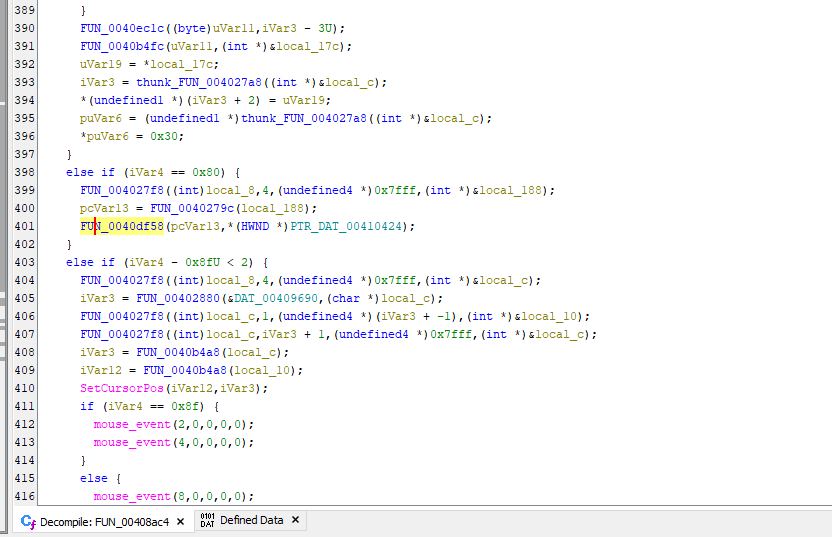Click the Defined Data tab's DAT icon
The image size is (832, 537).
pyautogui.click(x=207, y=521)
